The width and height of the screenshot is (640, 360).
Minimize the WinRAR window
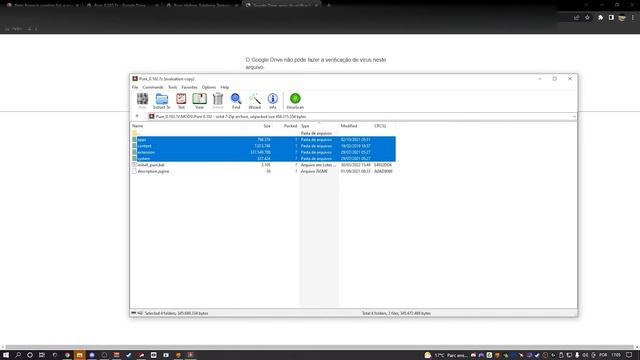click(540, 79)
